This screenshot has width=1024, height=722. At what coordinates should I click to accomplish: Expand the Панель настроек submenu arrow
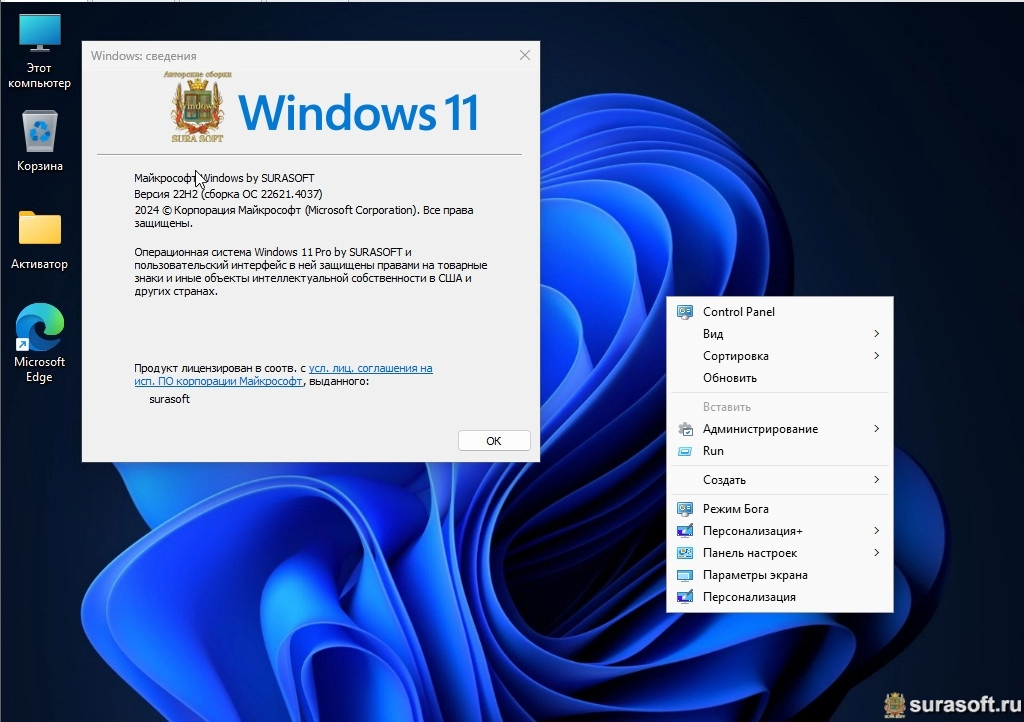tap(876, 553)
